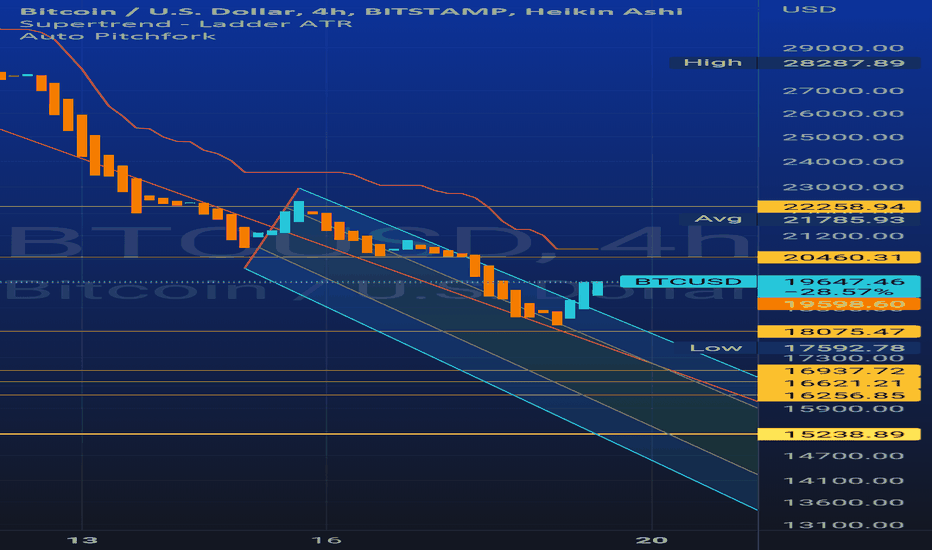Screen dimensions: 932x550
Task: Click the 24000.00 price axis tick
Action: click(843, 162)
